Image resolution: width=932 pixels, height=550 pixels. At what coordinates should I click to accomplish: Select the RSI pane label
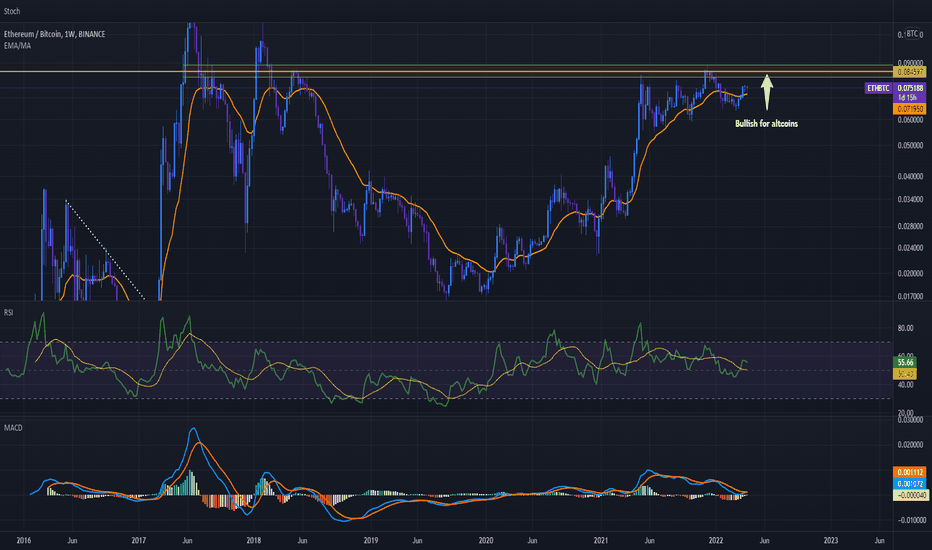(x=8, y=312)
